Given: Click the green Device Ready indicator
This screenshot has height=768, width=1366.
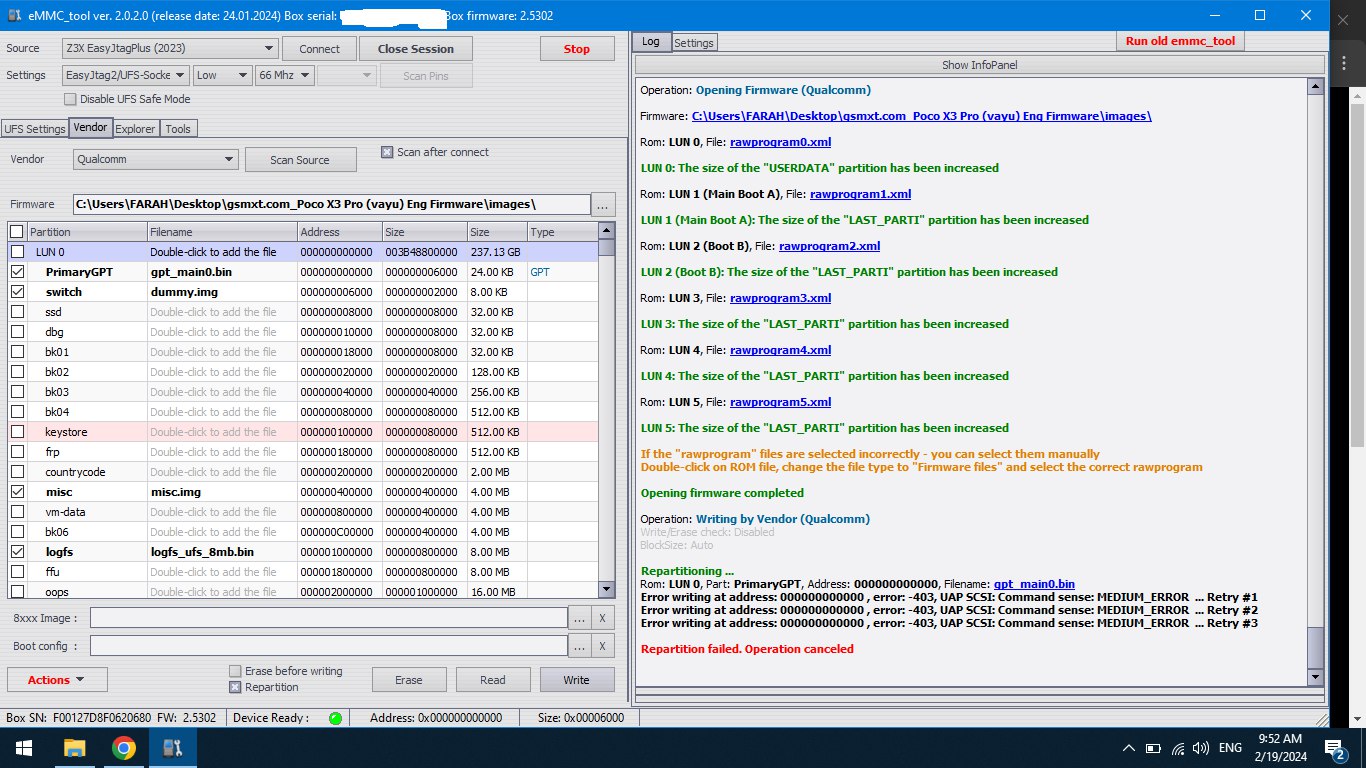Looking at the screenshot, I should pyautogui.click(x=335, y=718).
